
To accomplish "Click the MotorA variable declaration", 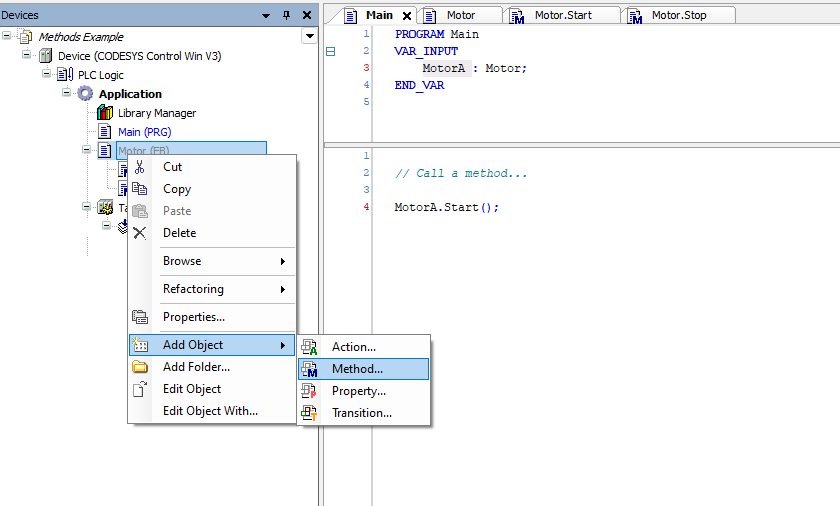I will coord(444,68).
